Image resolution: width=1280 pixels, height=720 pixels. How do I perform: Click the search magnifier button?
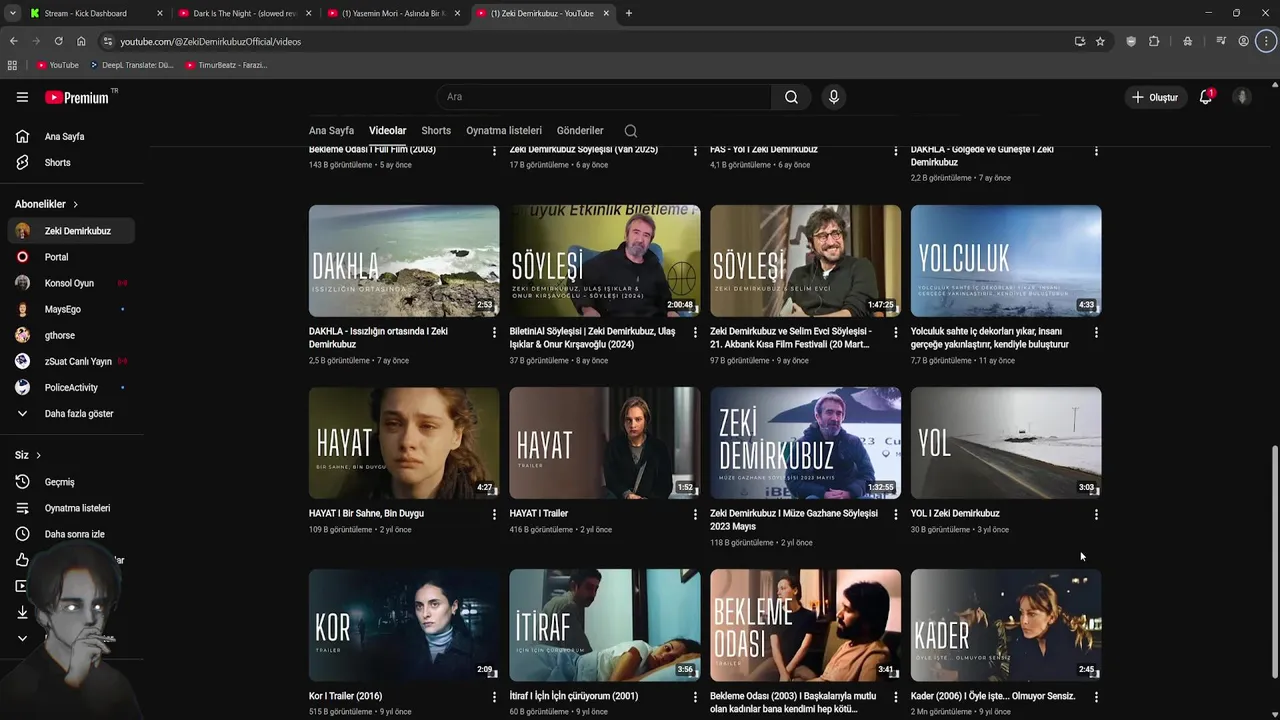[x=791, y=97]
